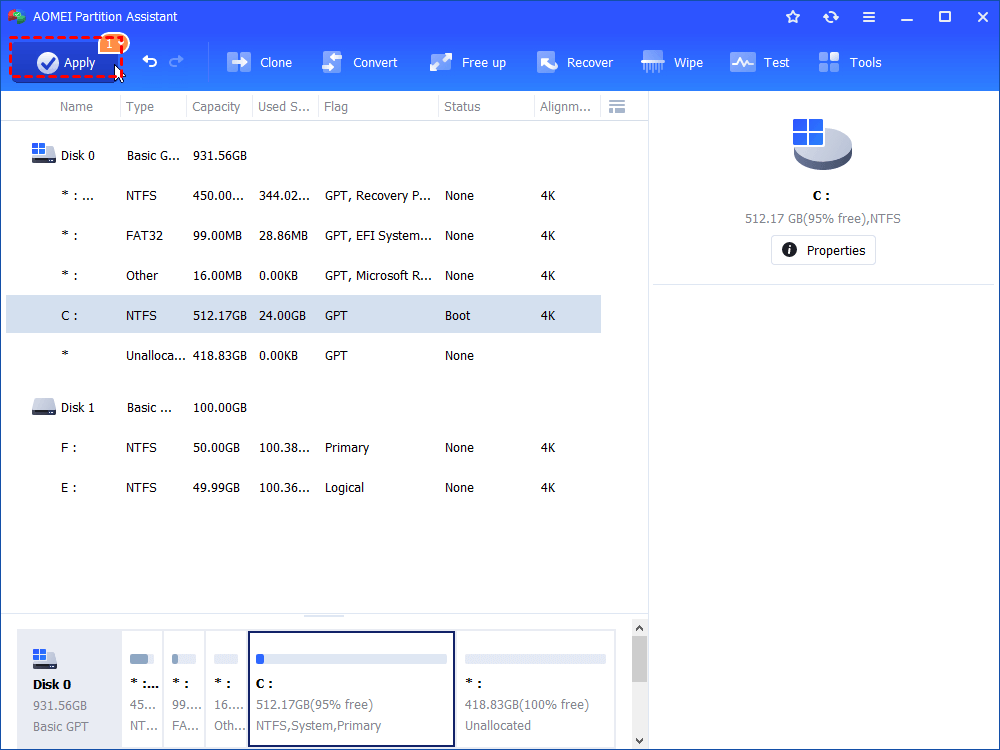This screenshot has width=1000, height=750.
Task: Click the star favorite icon
Action: [792, 16]
